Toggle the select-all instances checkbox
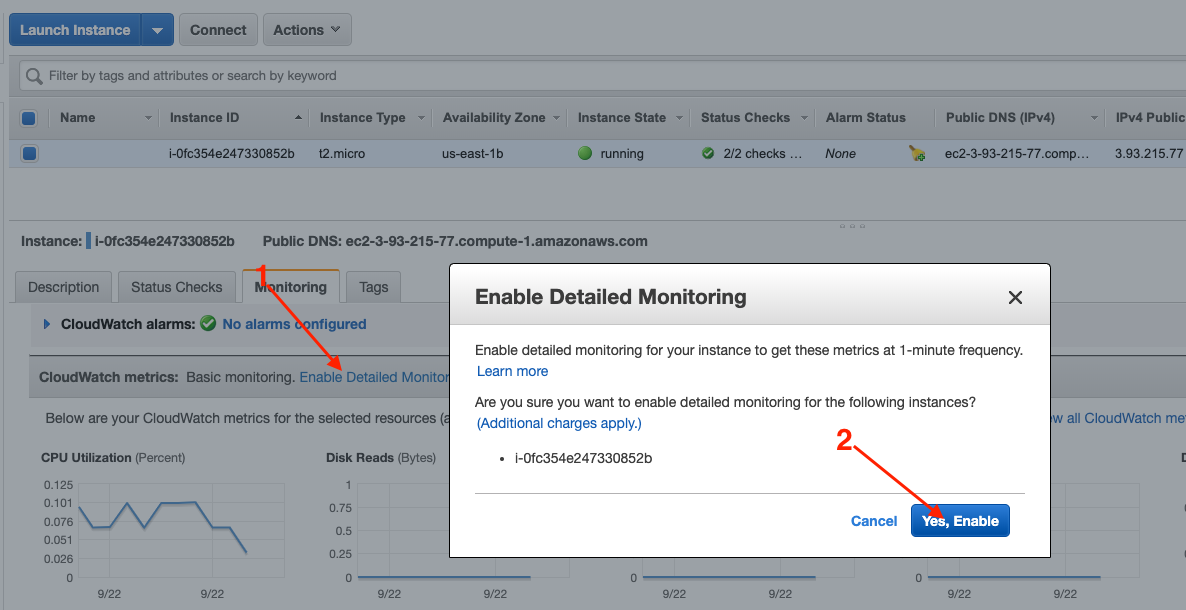Image resolution: width=1186 pixels, height=610 pixels. pyautogui.click(x=29, y=118)
